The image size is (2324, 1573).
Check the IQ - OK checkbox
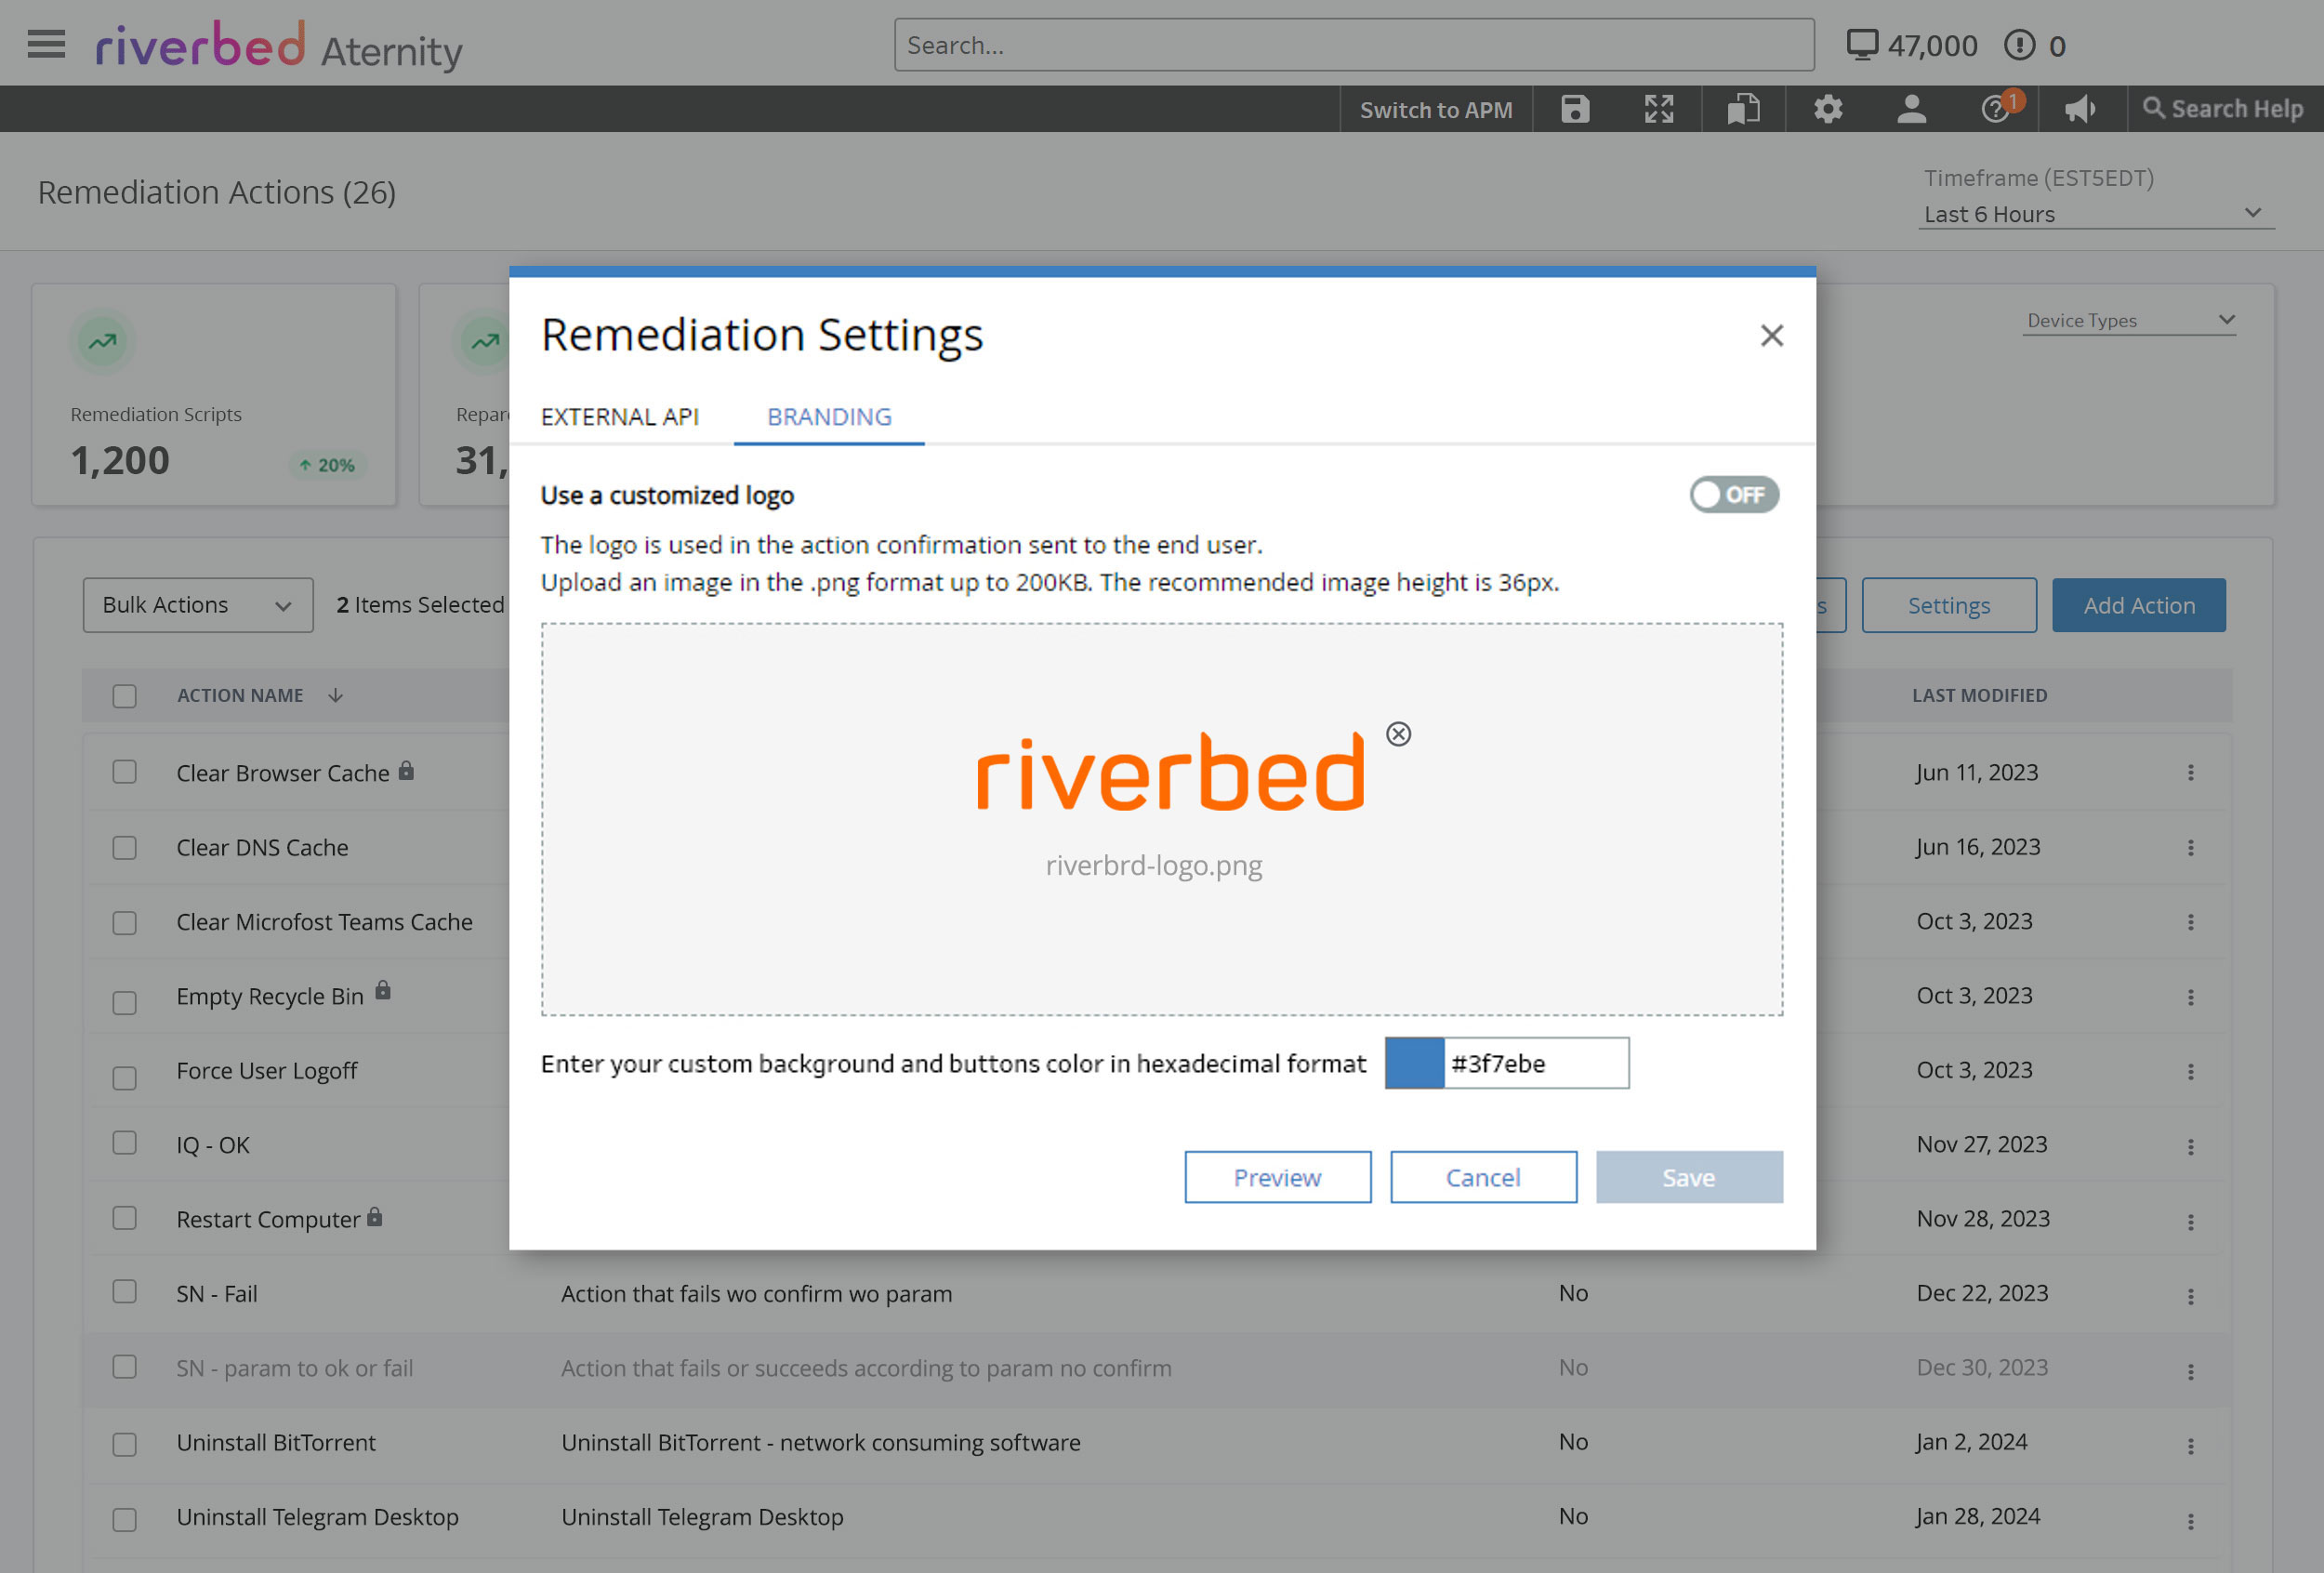tap(124, 1142)
